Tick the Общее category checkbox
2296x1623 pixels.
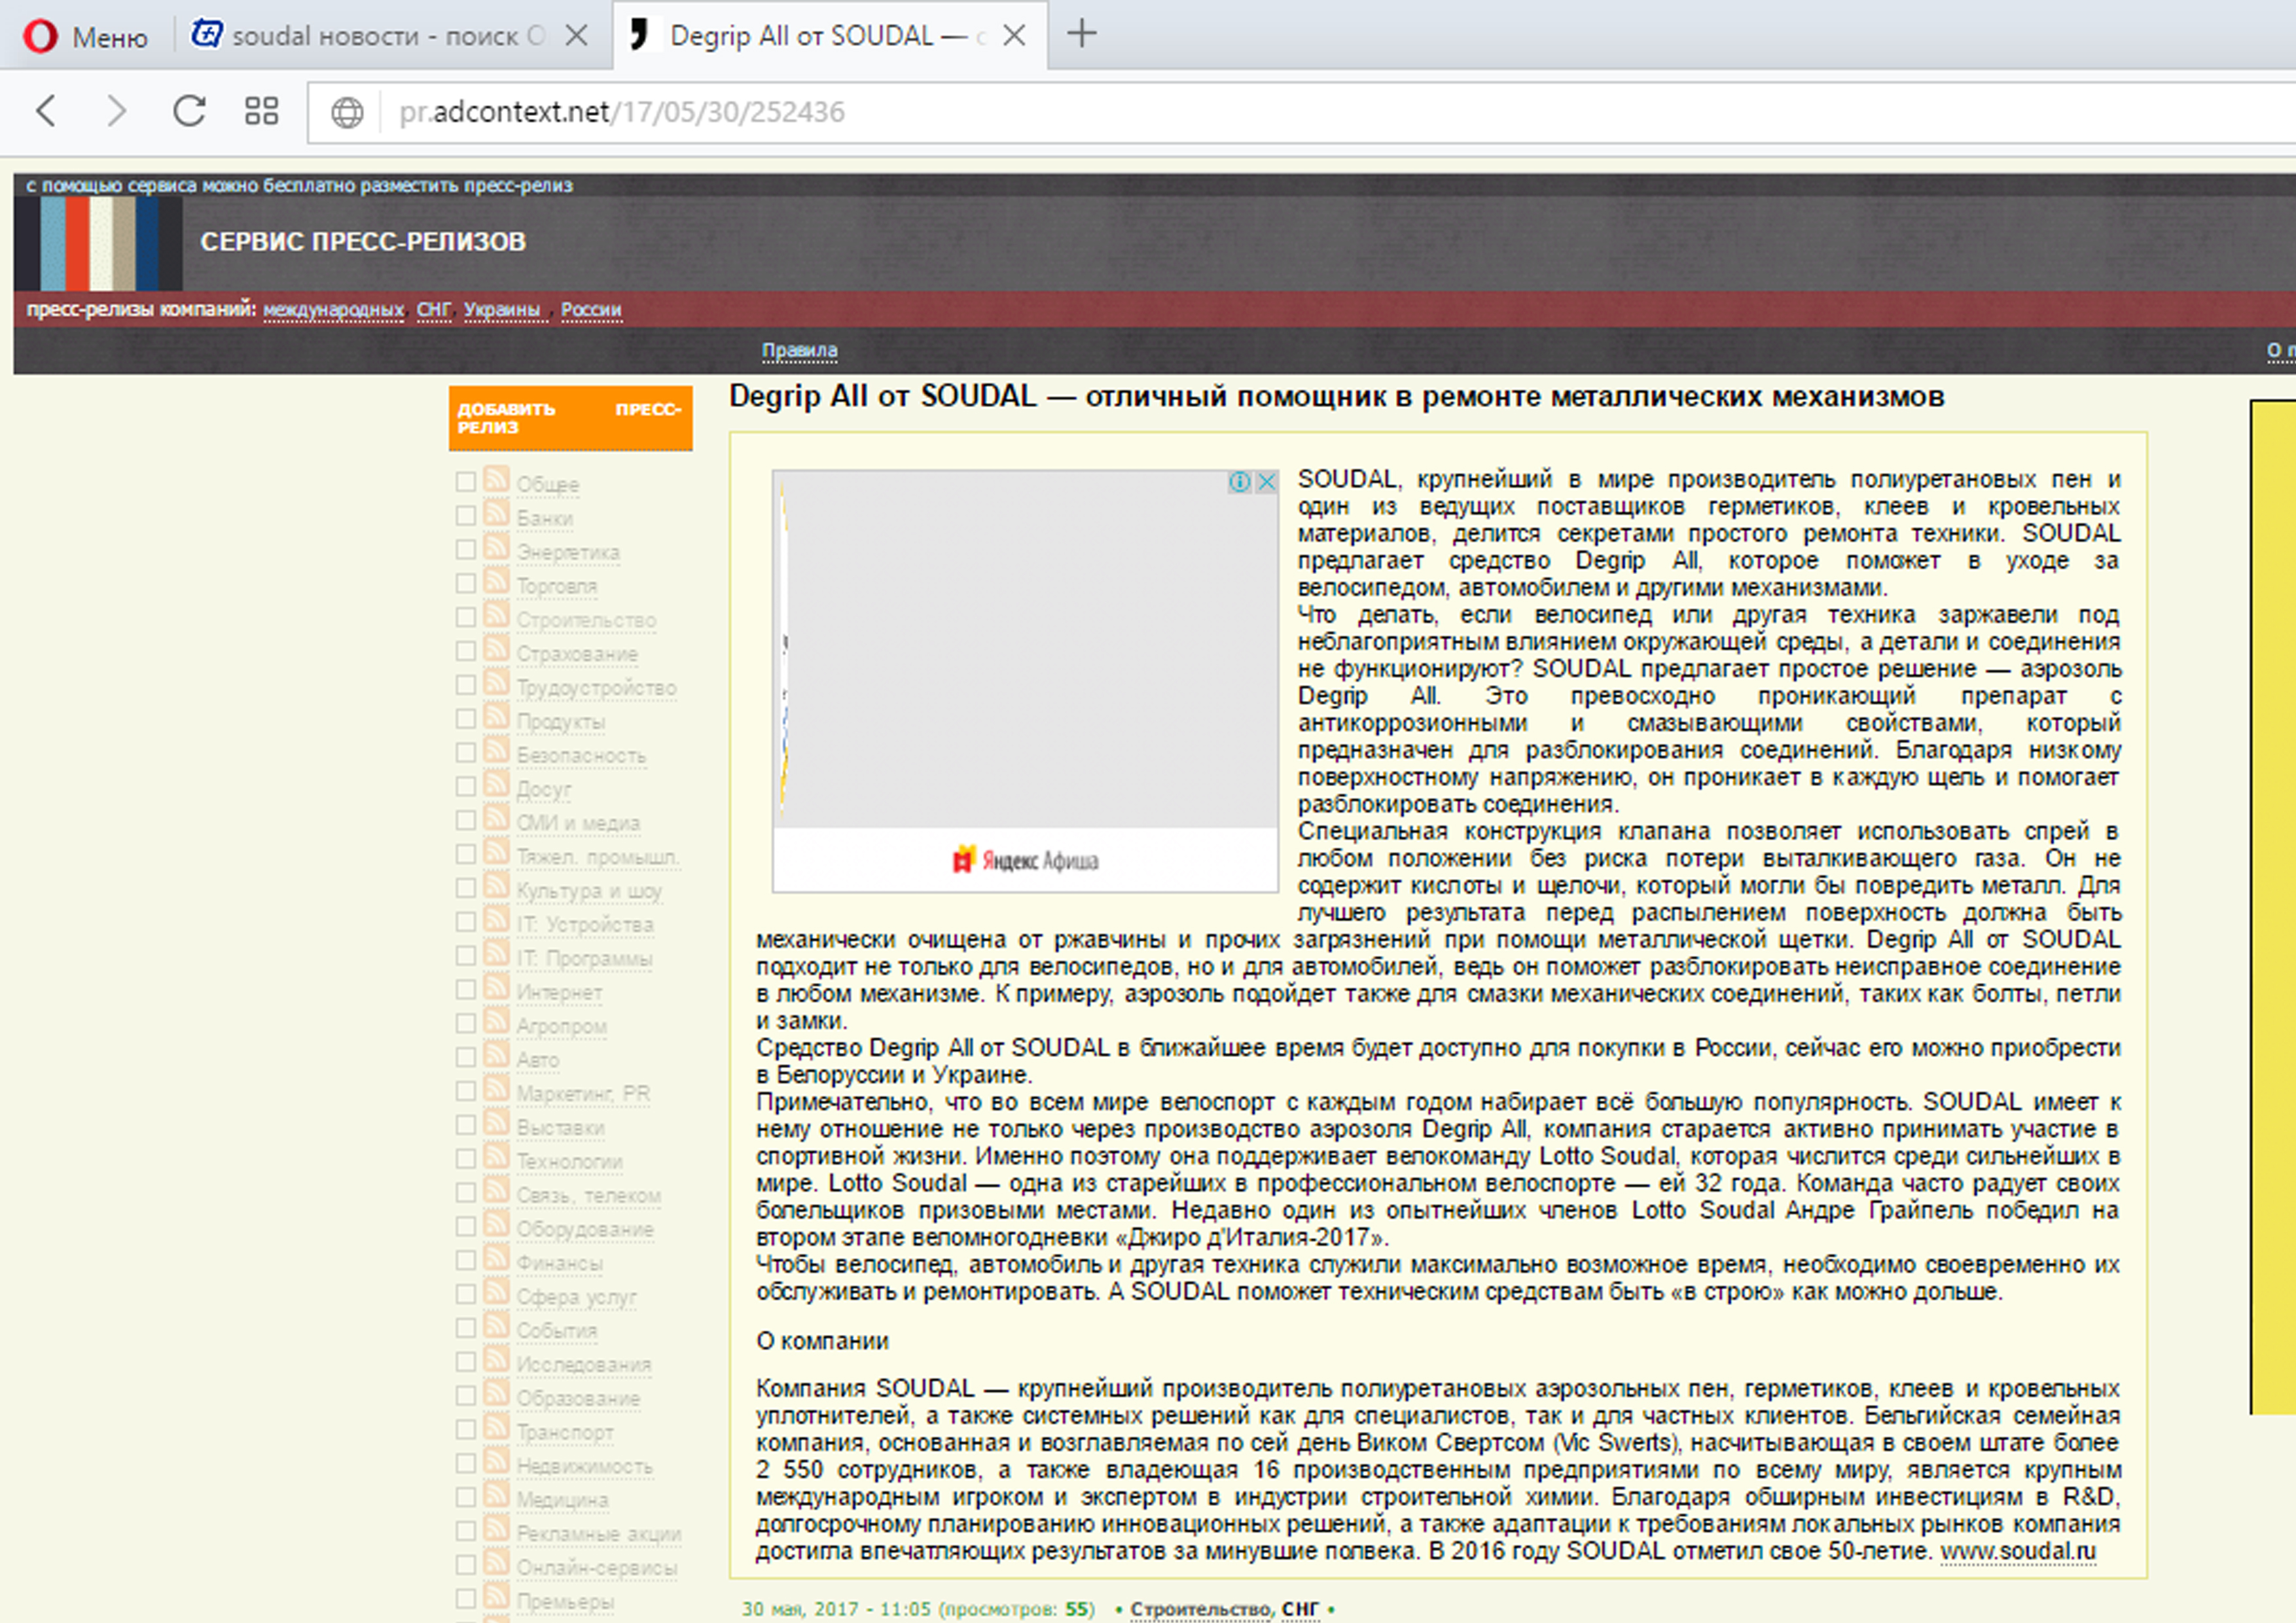(x=465, y=482)
